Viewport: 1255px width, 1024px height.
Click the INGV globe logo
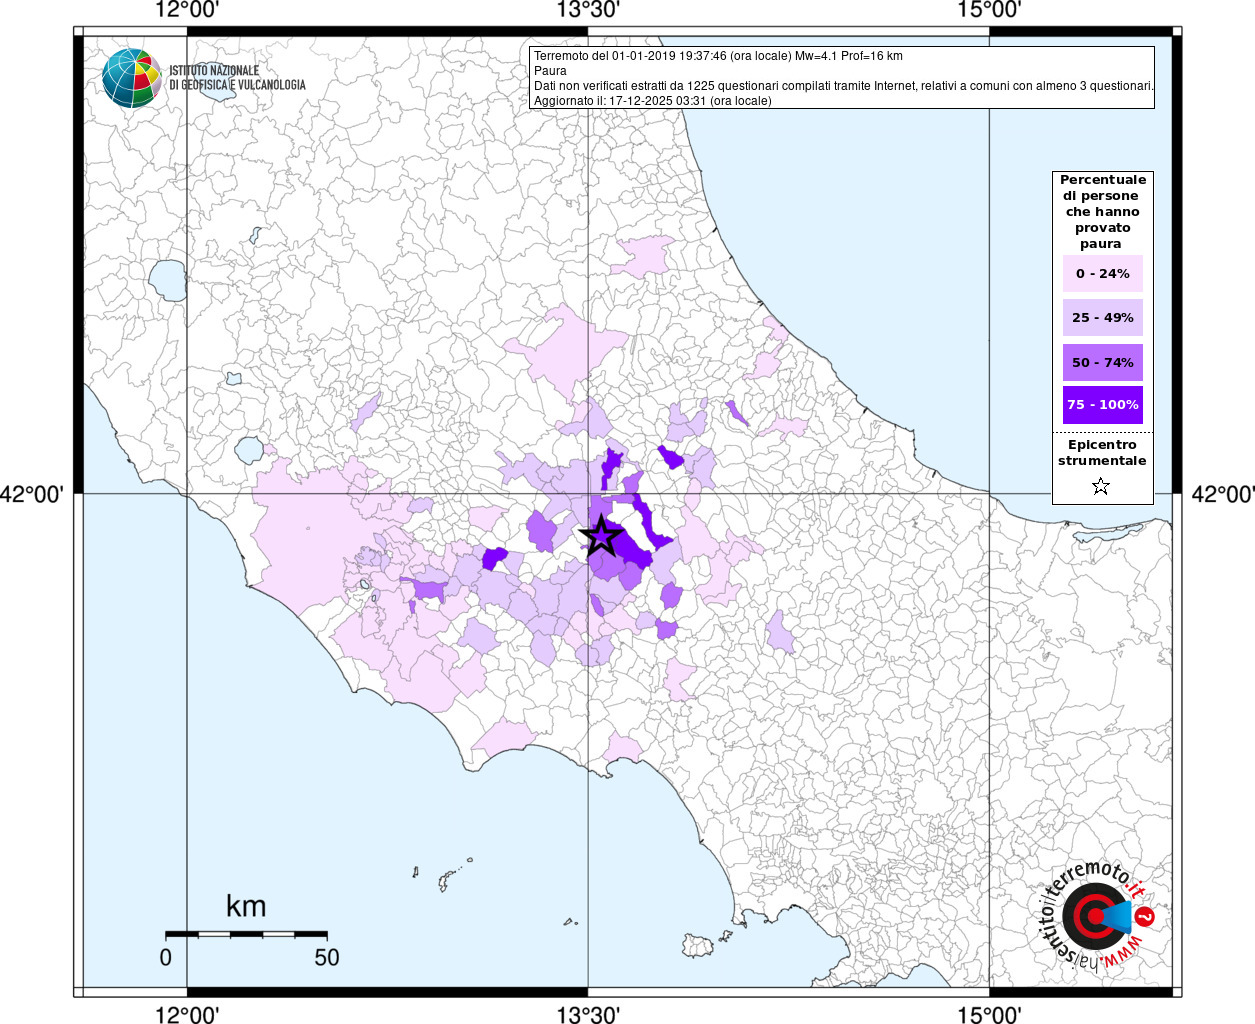(132, 78)
